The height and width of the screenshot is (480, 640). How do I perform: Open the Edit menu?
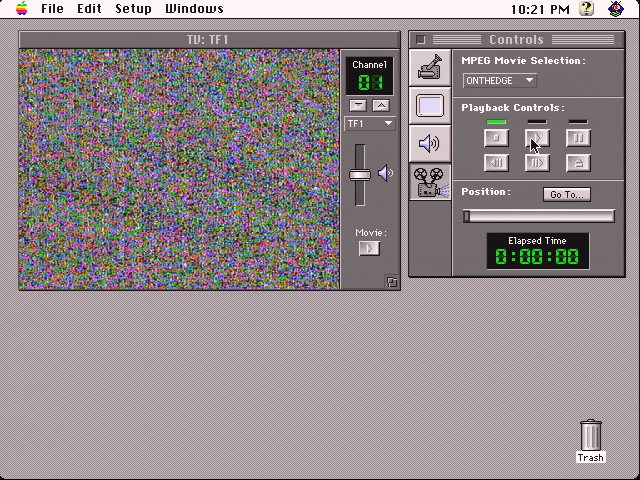[x=89, y=9]
